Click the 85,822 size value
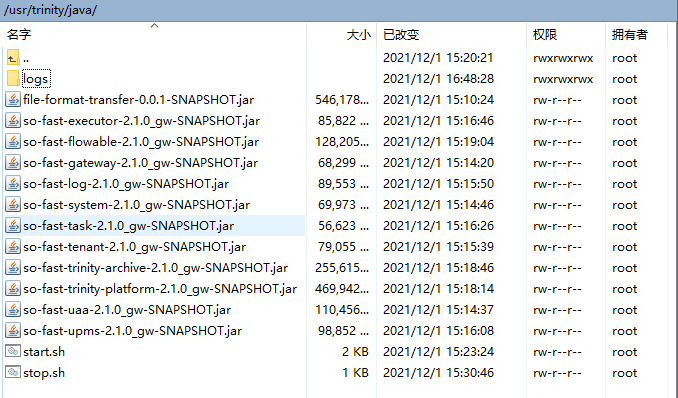 pyautogui.click(x=343, y=121)
